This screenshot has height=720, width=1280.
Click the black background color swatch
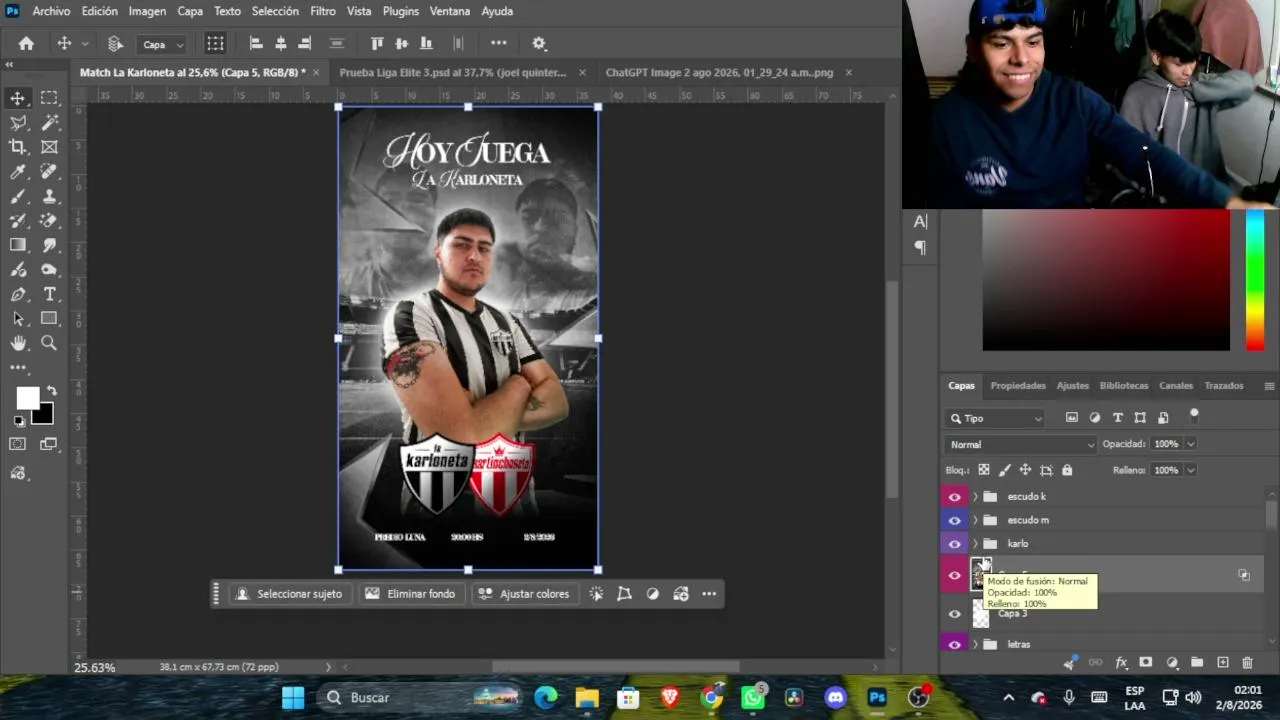tap(44, 415)
